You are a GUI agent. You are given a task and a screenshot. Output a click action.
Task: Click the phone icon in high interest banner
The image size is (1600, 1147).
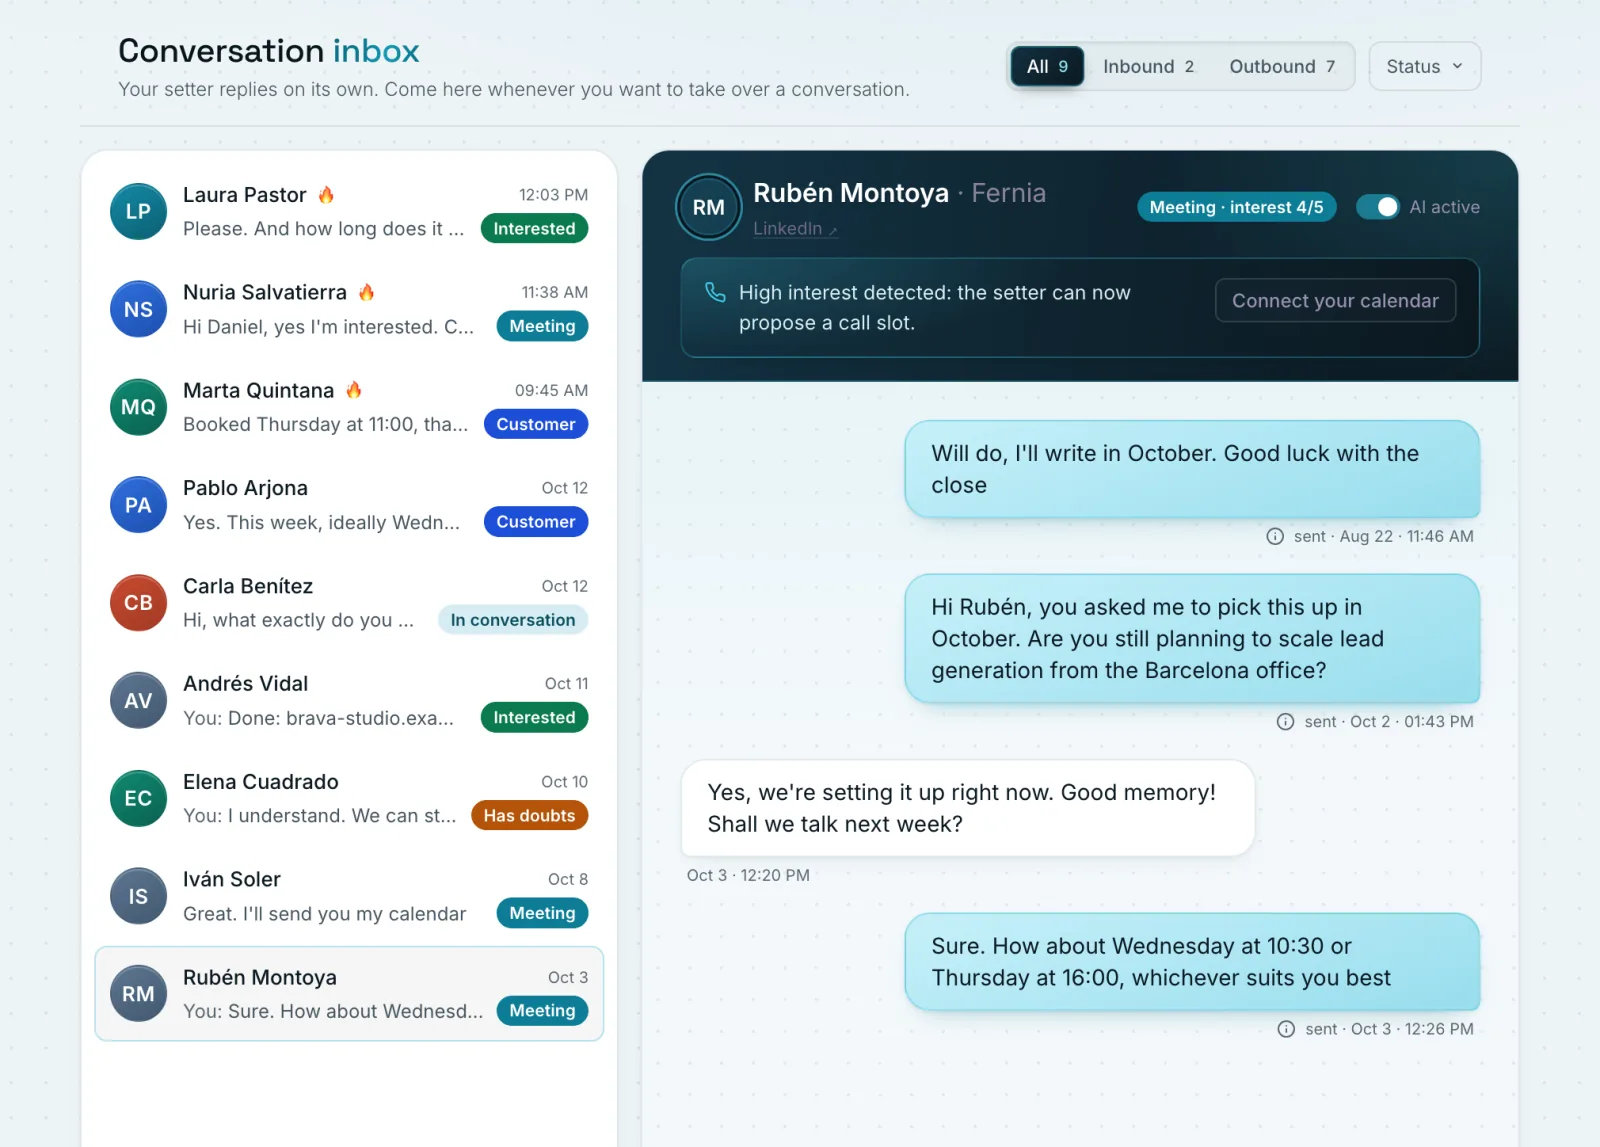pos(715,292)
